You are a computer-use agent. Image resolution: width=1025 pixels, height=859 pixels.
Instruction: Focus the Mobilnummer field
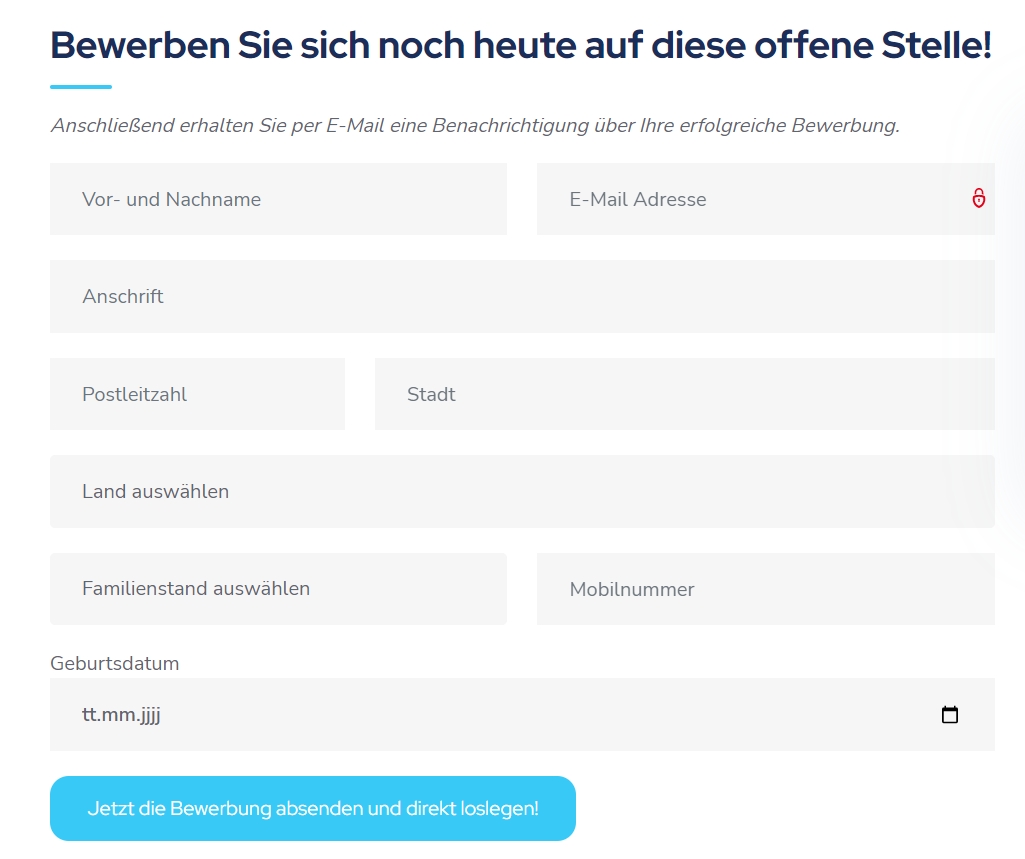pyautogui.click(x=765, y=588)
